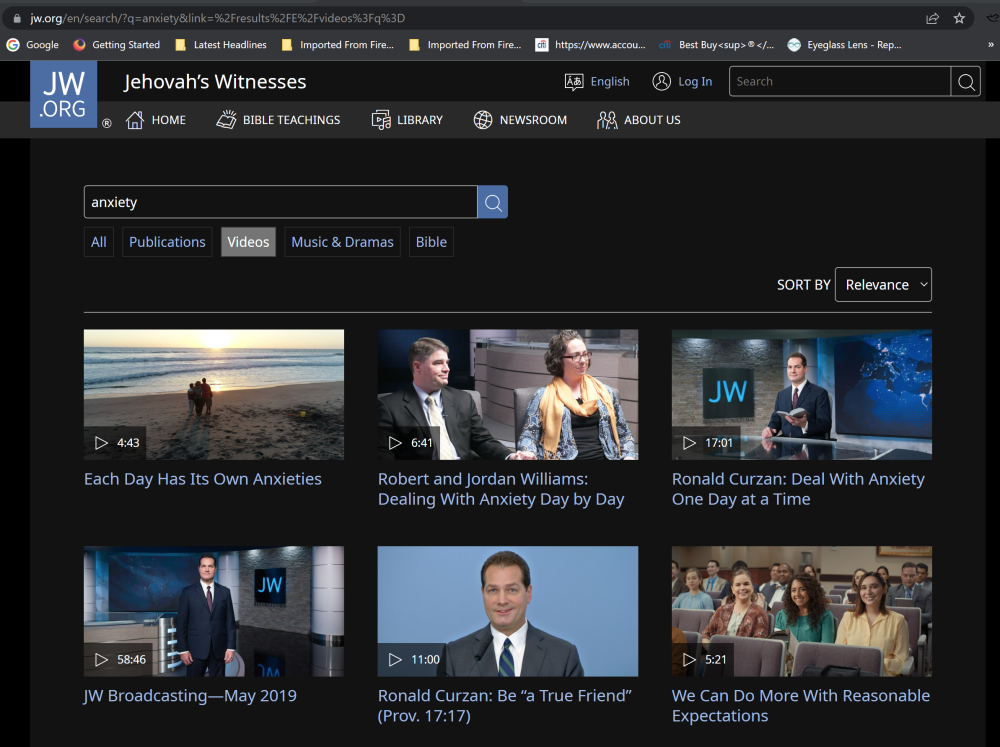The height and width of the screenshot is (747, 1000).
Task: Click the anxiety search text field
Action: pos(280,202)
